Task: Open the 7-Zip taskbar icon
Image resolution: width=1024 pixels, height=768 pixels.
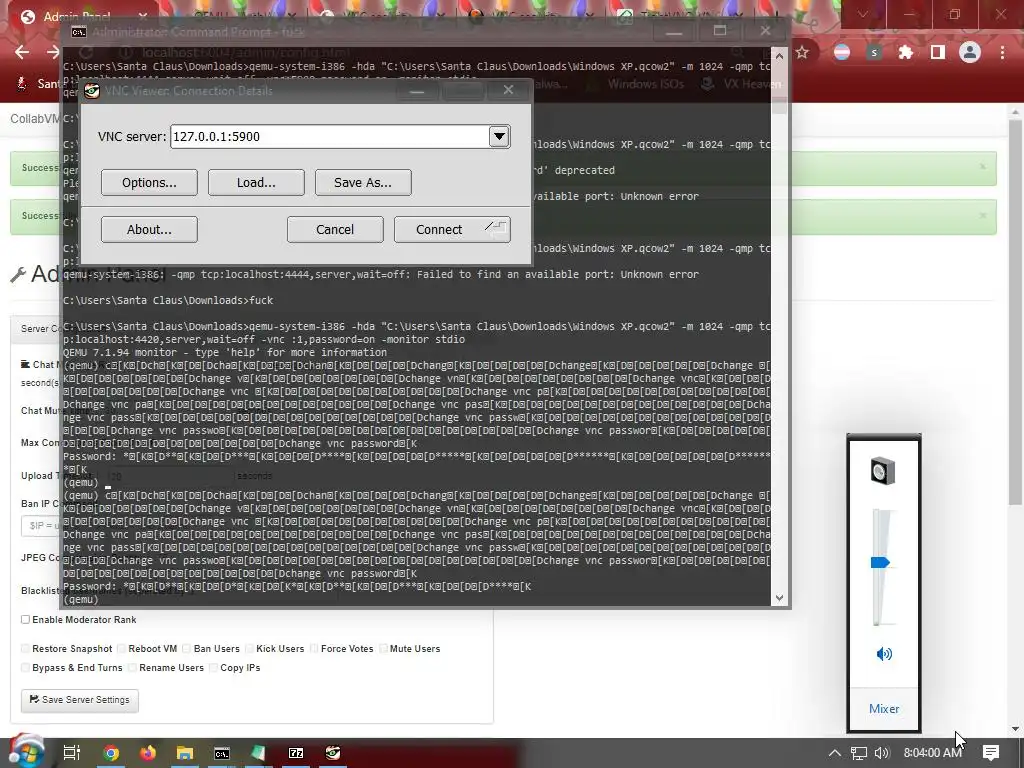Action: pos(296,753)
